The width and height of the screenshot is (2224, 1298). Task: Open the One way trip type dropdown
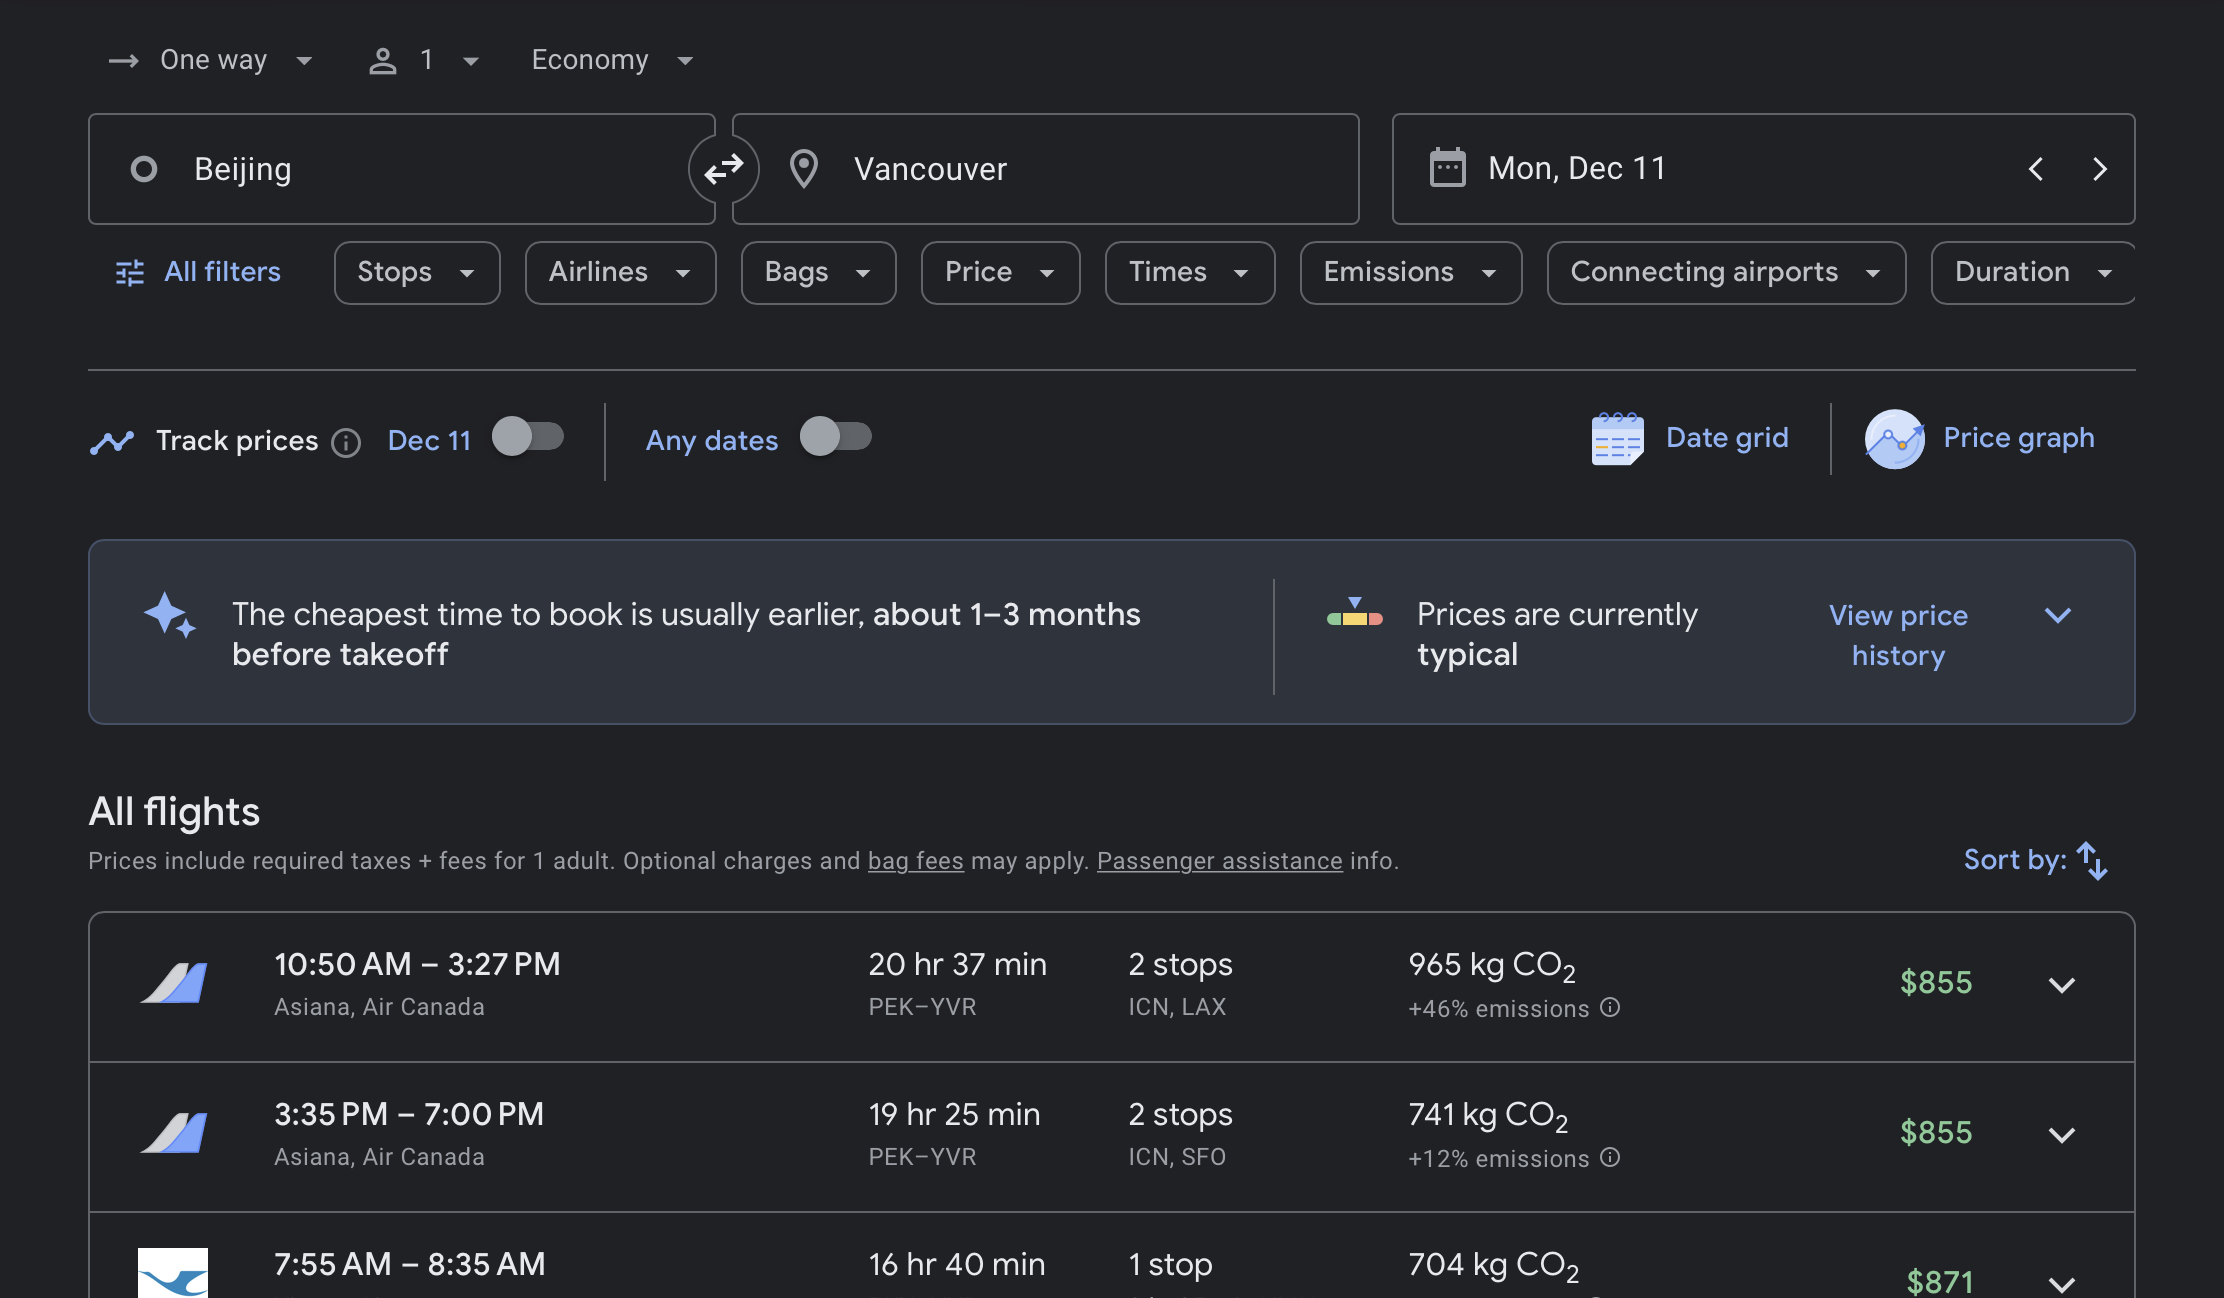tap(211, 60)
